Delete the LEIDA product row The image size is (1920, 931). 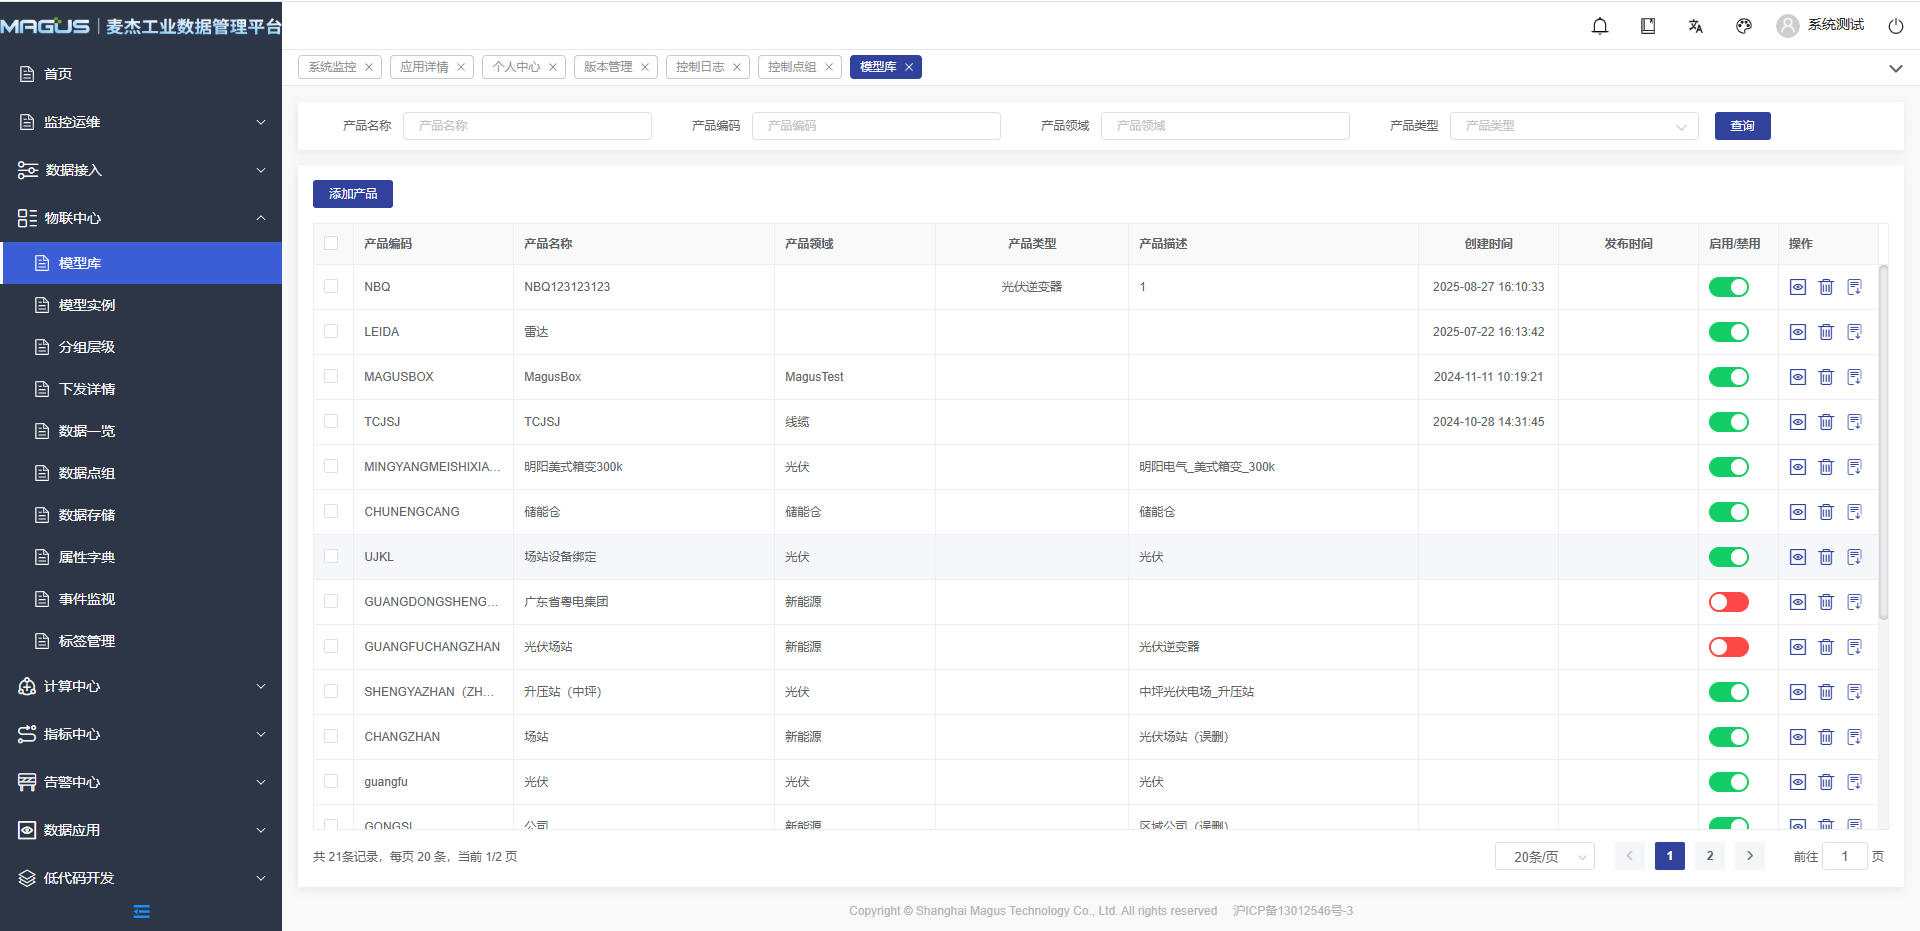[1826, 332]
